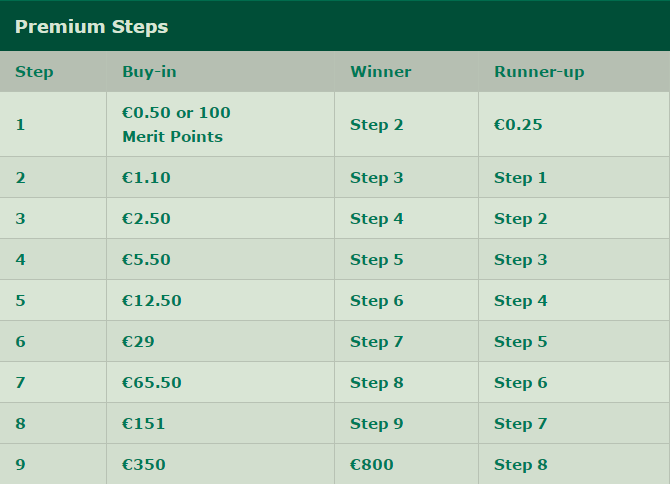The width and height of the screenshot is (670, 484).
Task: Select the €2.50 buy-in cell
Action: (146, 219)
